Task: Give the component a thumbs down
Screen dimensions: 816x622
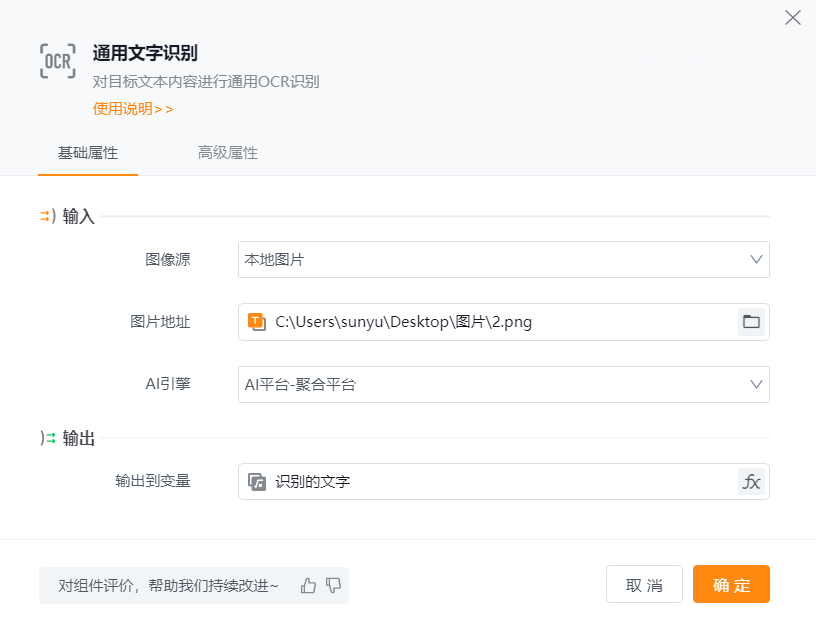Action: point(334,585)
